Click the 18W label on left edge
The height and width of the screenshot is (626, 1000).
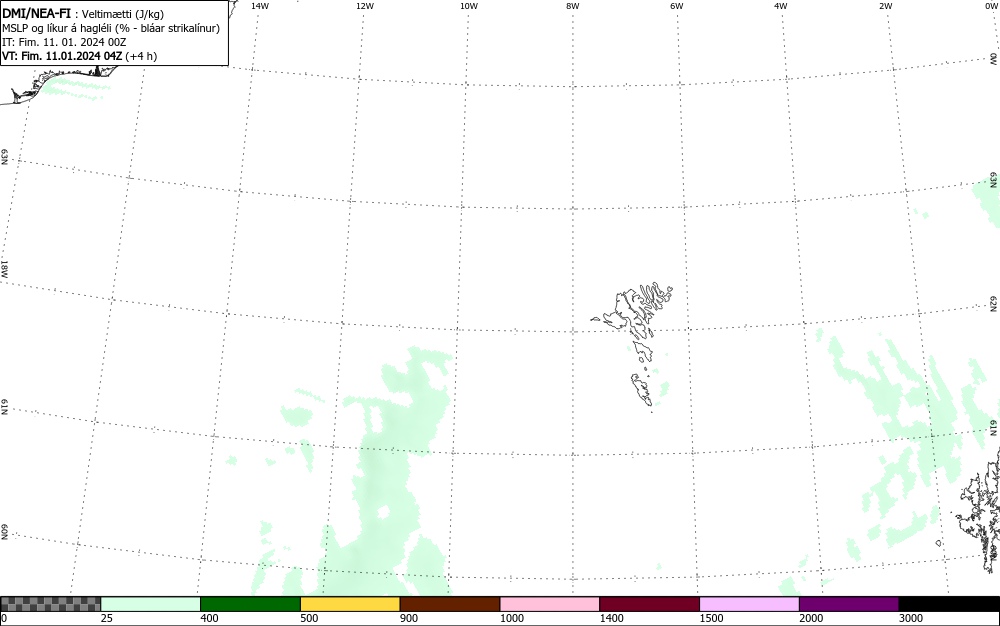click(x=4, y=268)
